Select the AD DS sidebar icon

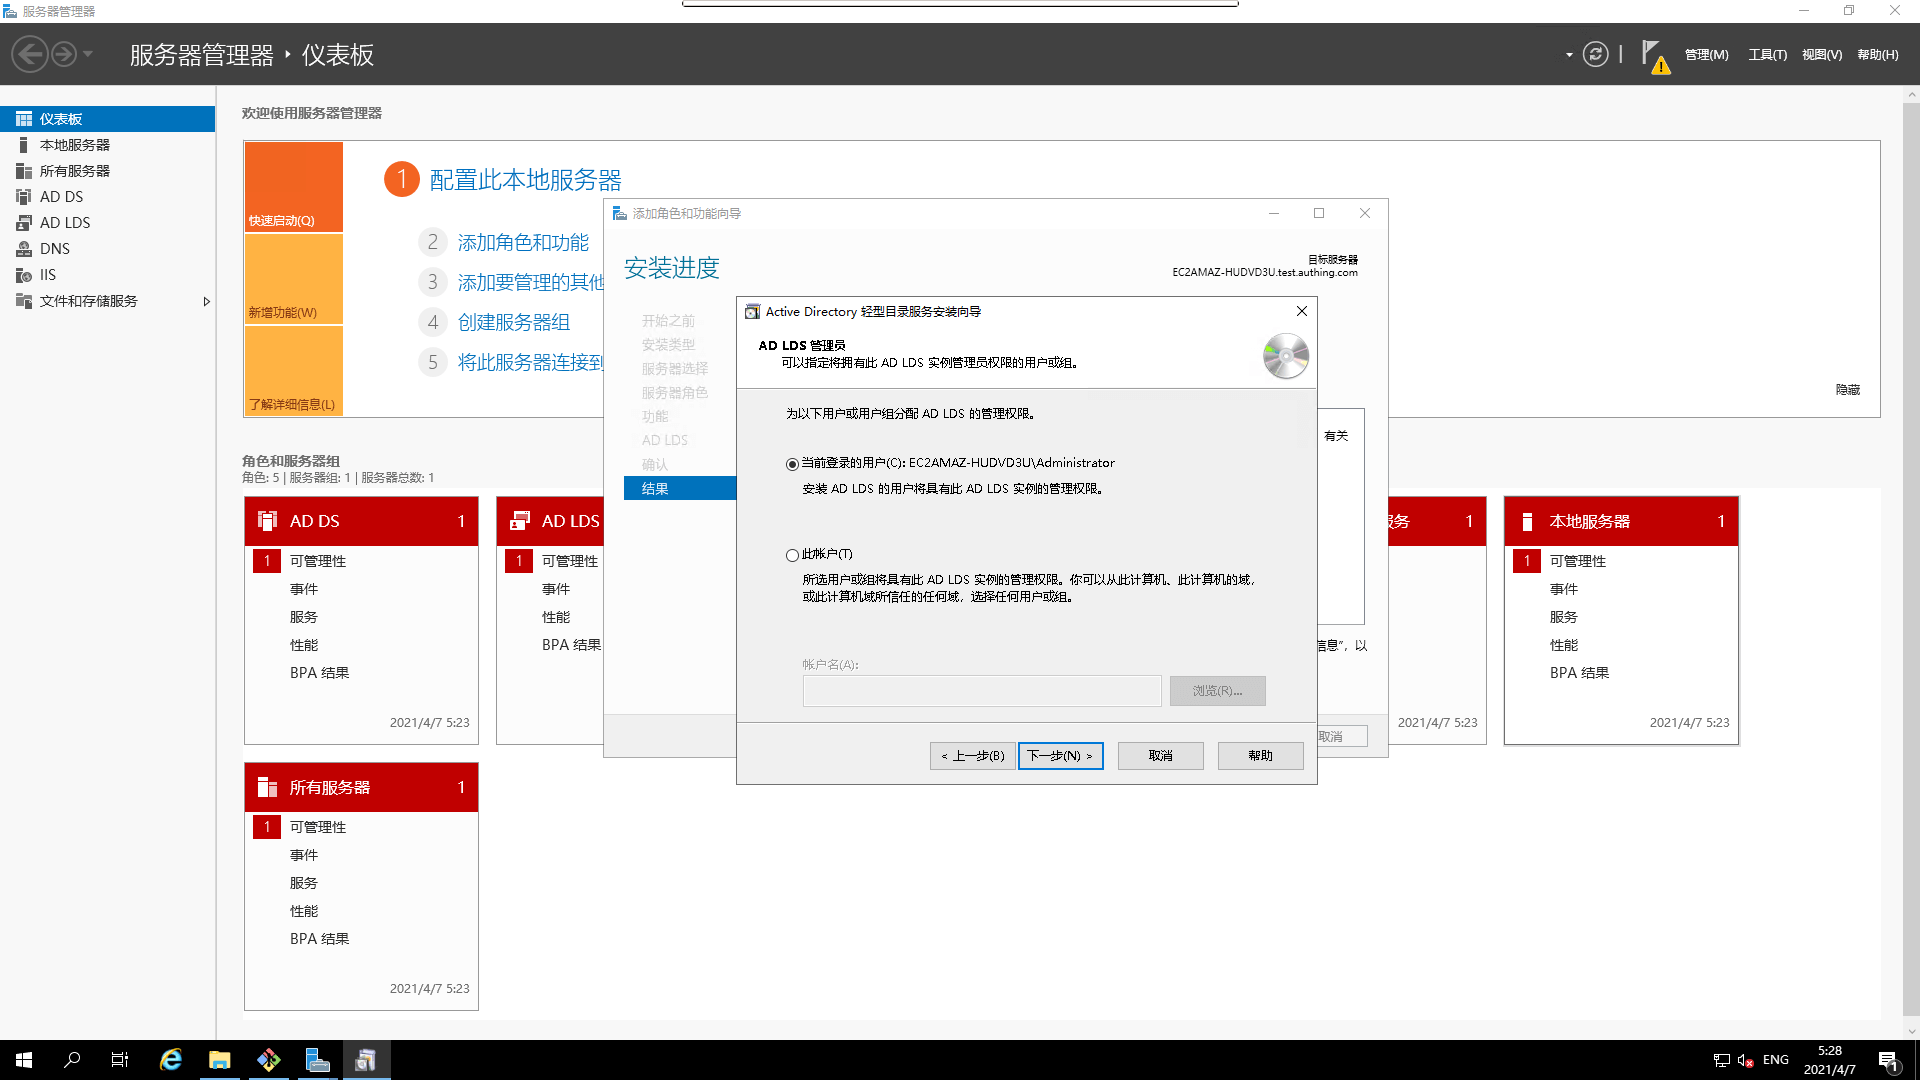pos(24,197)
